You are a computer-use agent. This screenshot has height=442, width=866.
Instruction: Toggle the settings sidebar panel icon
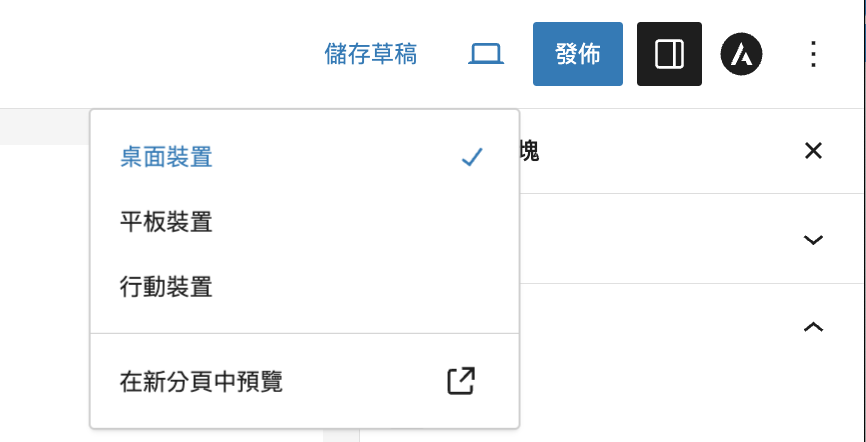pos(669,54)
